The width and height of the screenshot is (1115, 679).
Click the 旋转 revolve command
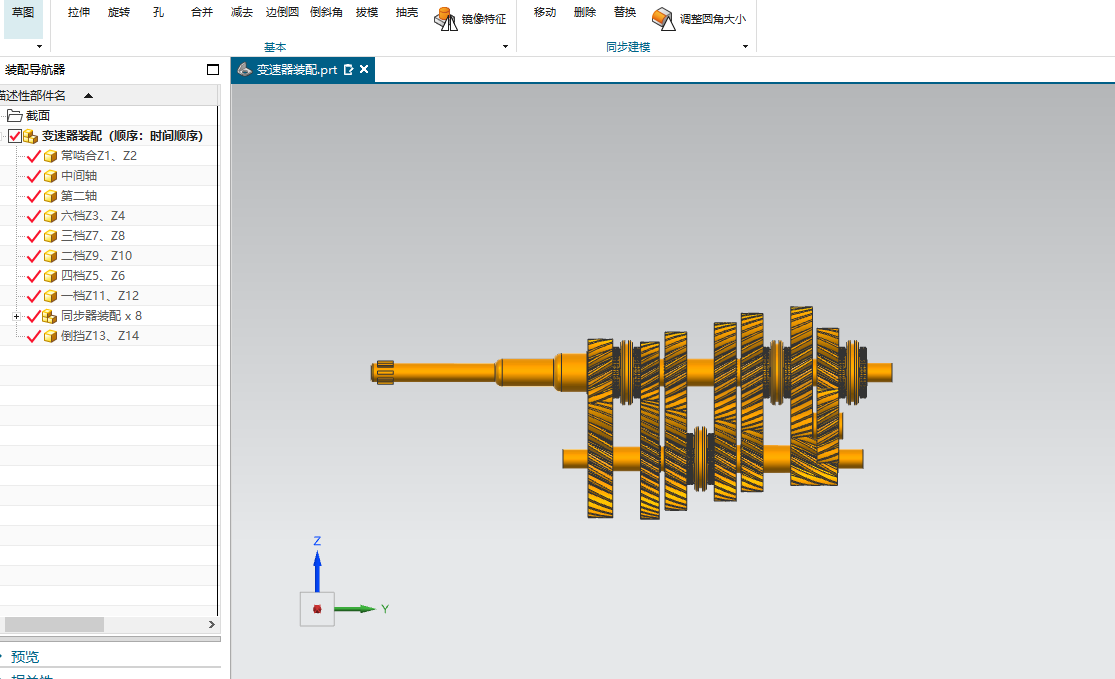(x=119, y=12)
